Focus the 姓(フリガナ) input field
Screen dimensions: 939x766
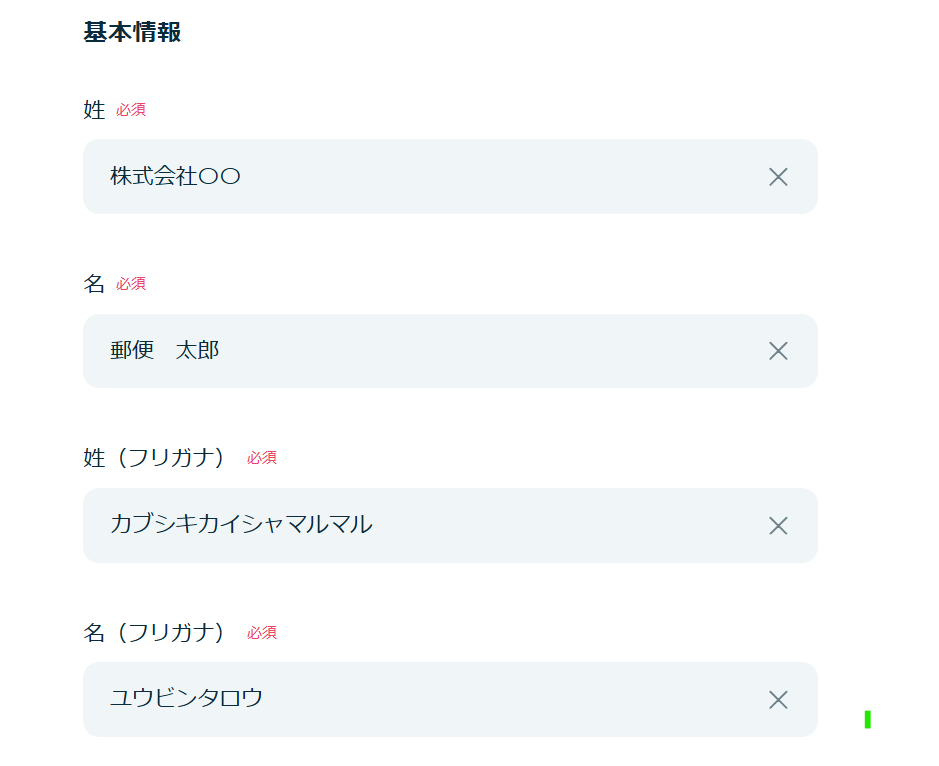pos(450,525)
